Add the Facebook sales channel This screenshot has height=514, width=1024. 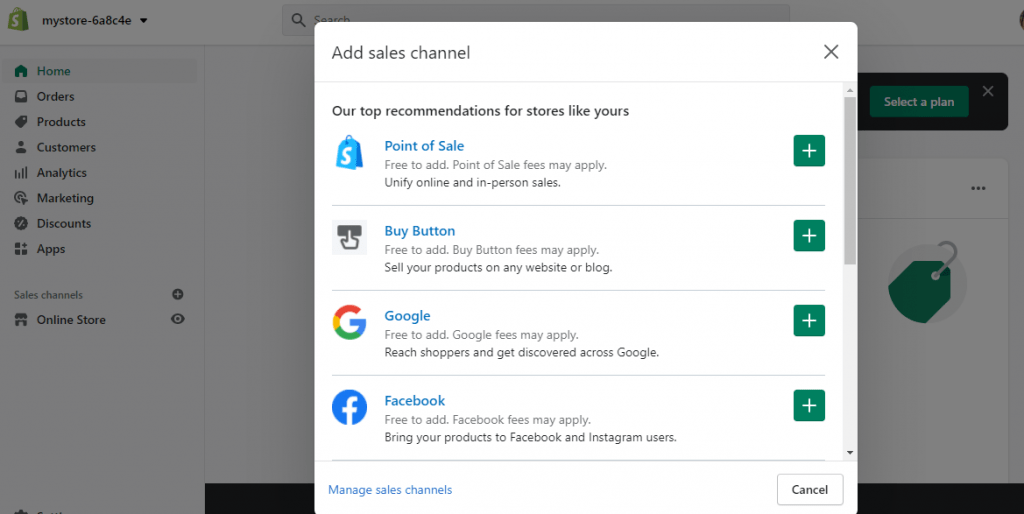click(x=809, y=406)
